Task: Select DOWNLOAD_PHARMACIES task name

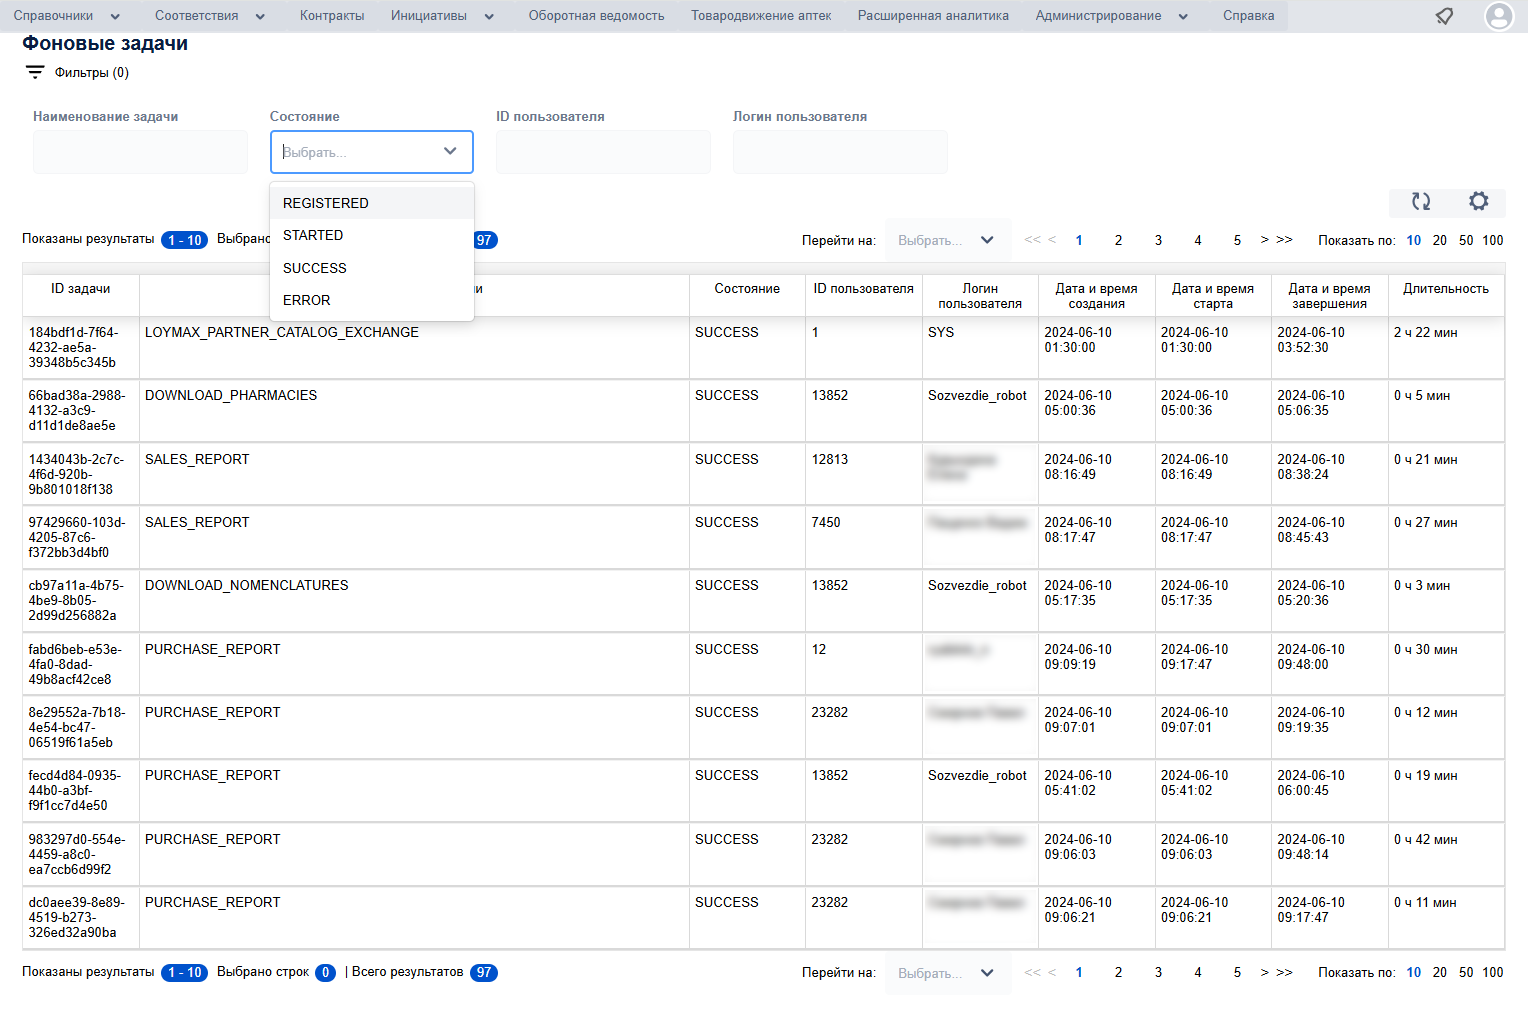Action: 231,396
